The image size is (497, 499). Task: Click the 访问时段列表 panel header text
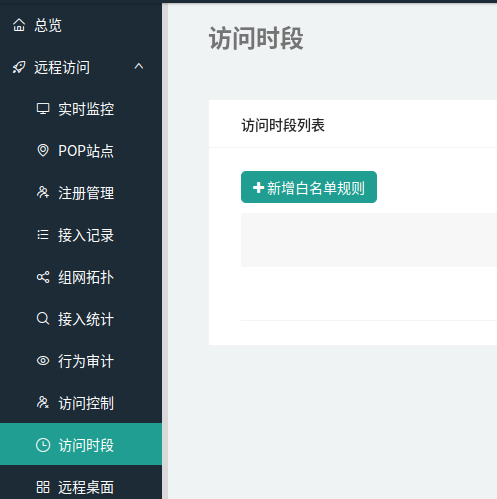point(283,125)
